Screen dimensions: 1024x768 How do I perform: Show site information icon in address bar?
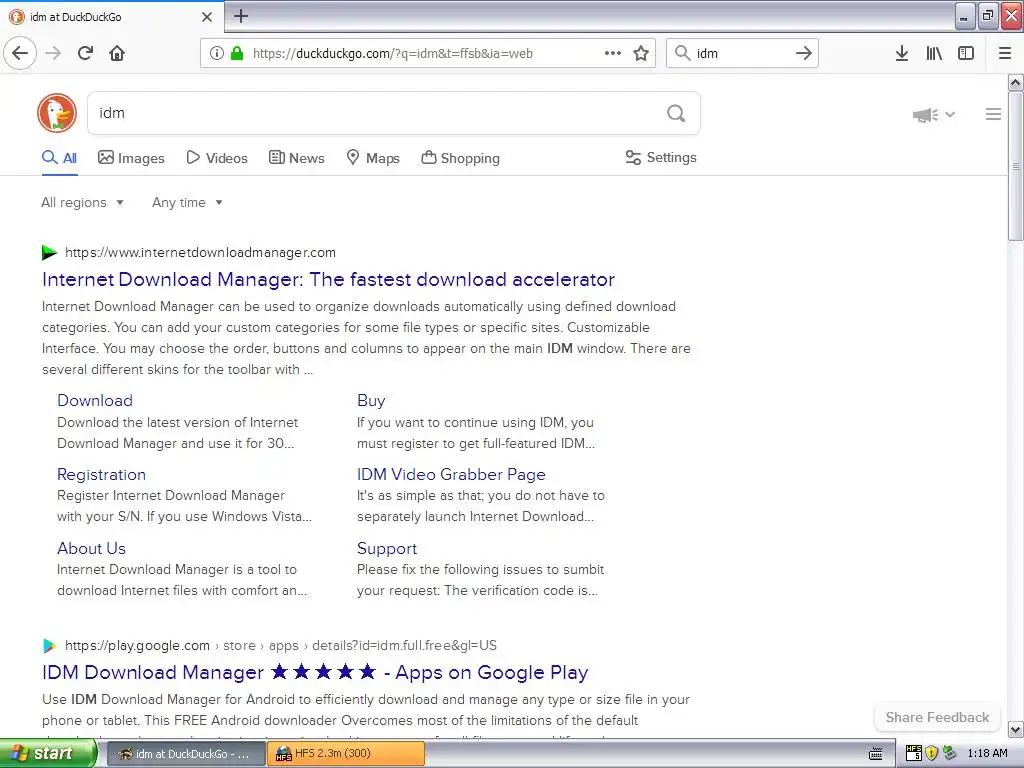coord(216,53)
